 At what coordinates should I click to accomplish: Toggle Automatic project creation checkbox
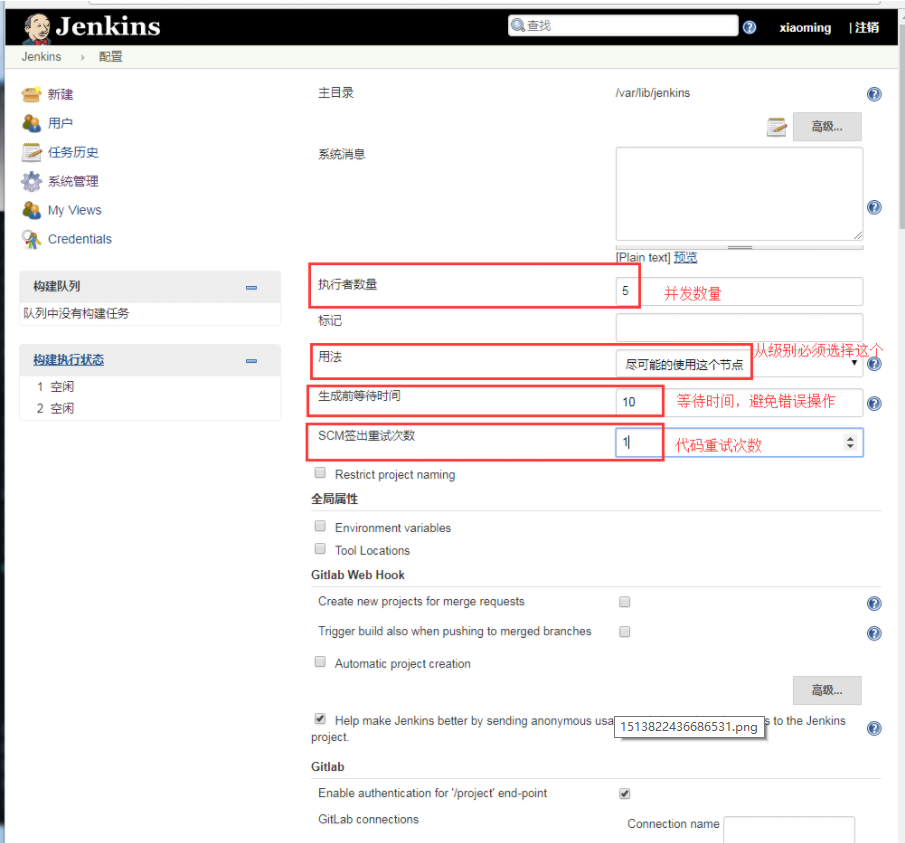[320, 662]
